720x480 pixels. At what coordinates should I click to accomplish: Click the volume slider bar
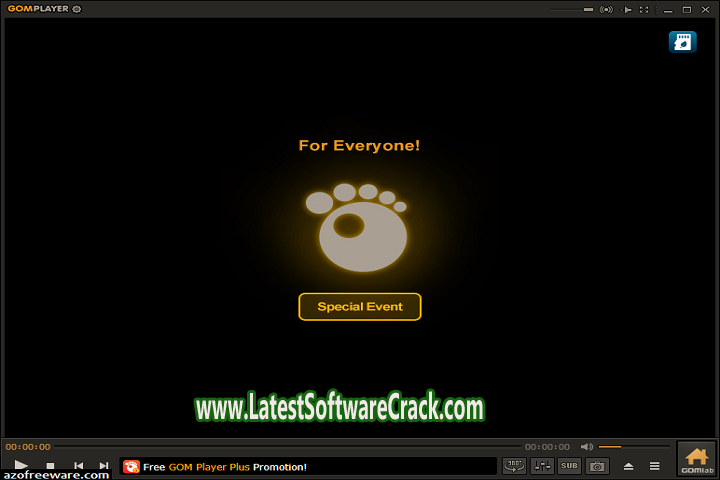[634, 447]
